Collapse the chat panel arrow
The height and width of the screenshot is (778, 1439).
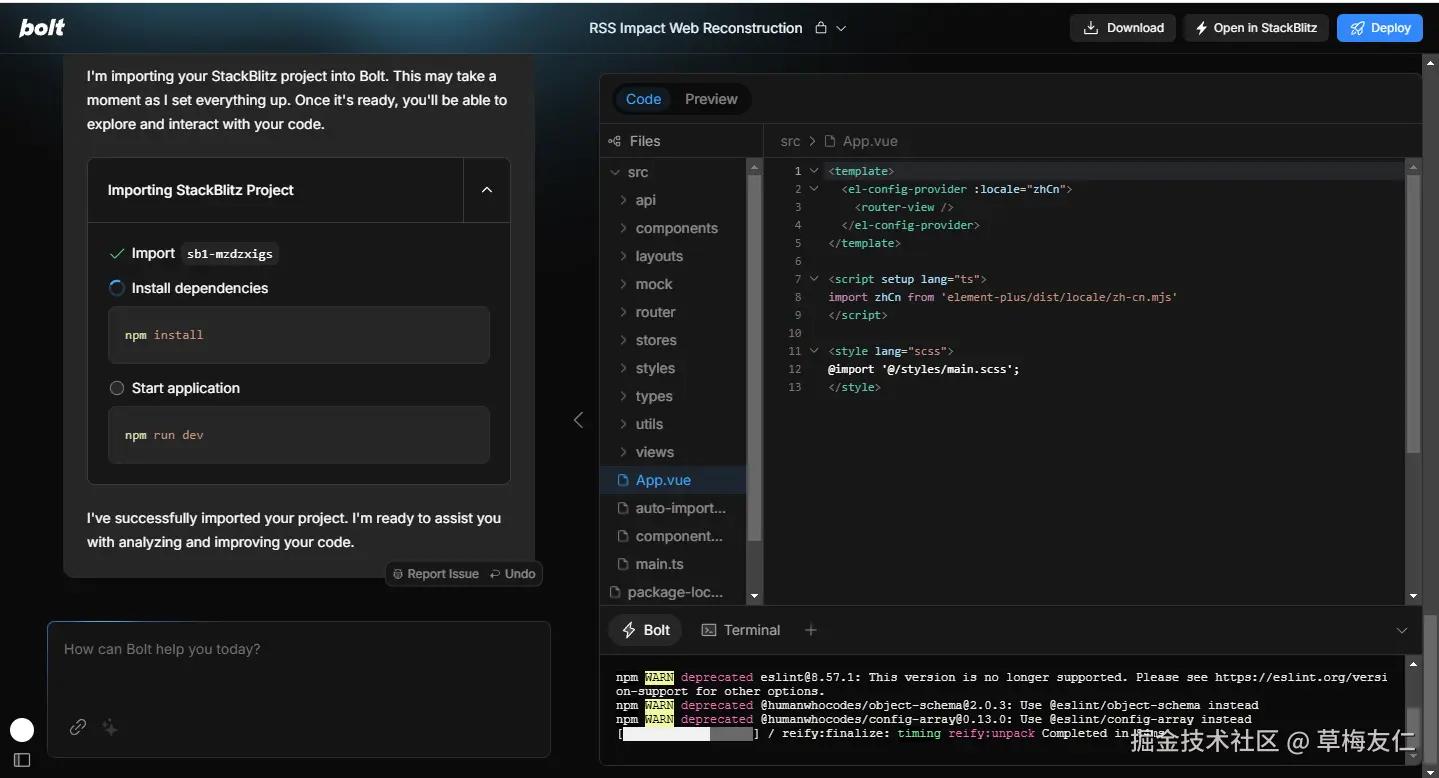pyautogui.click(x=577, y=420)
